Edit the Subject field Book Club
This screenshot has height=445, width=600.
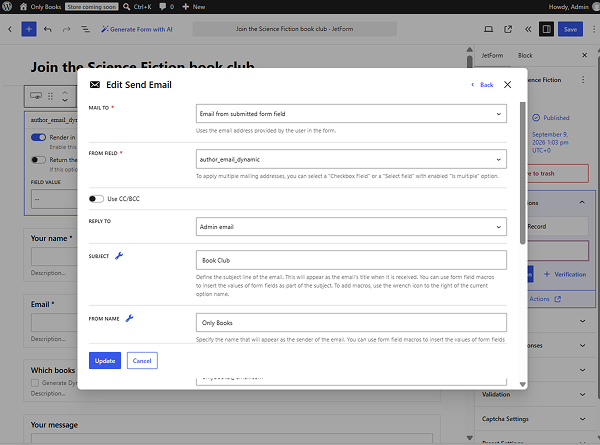click(x=351, y=260)
